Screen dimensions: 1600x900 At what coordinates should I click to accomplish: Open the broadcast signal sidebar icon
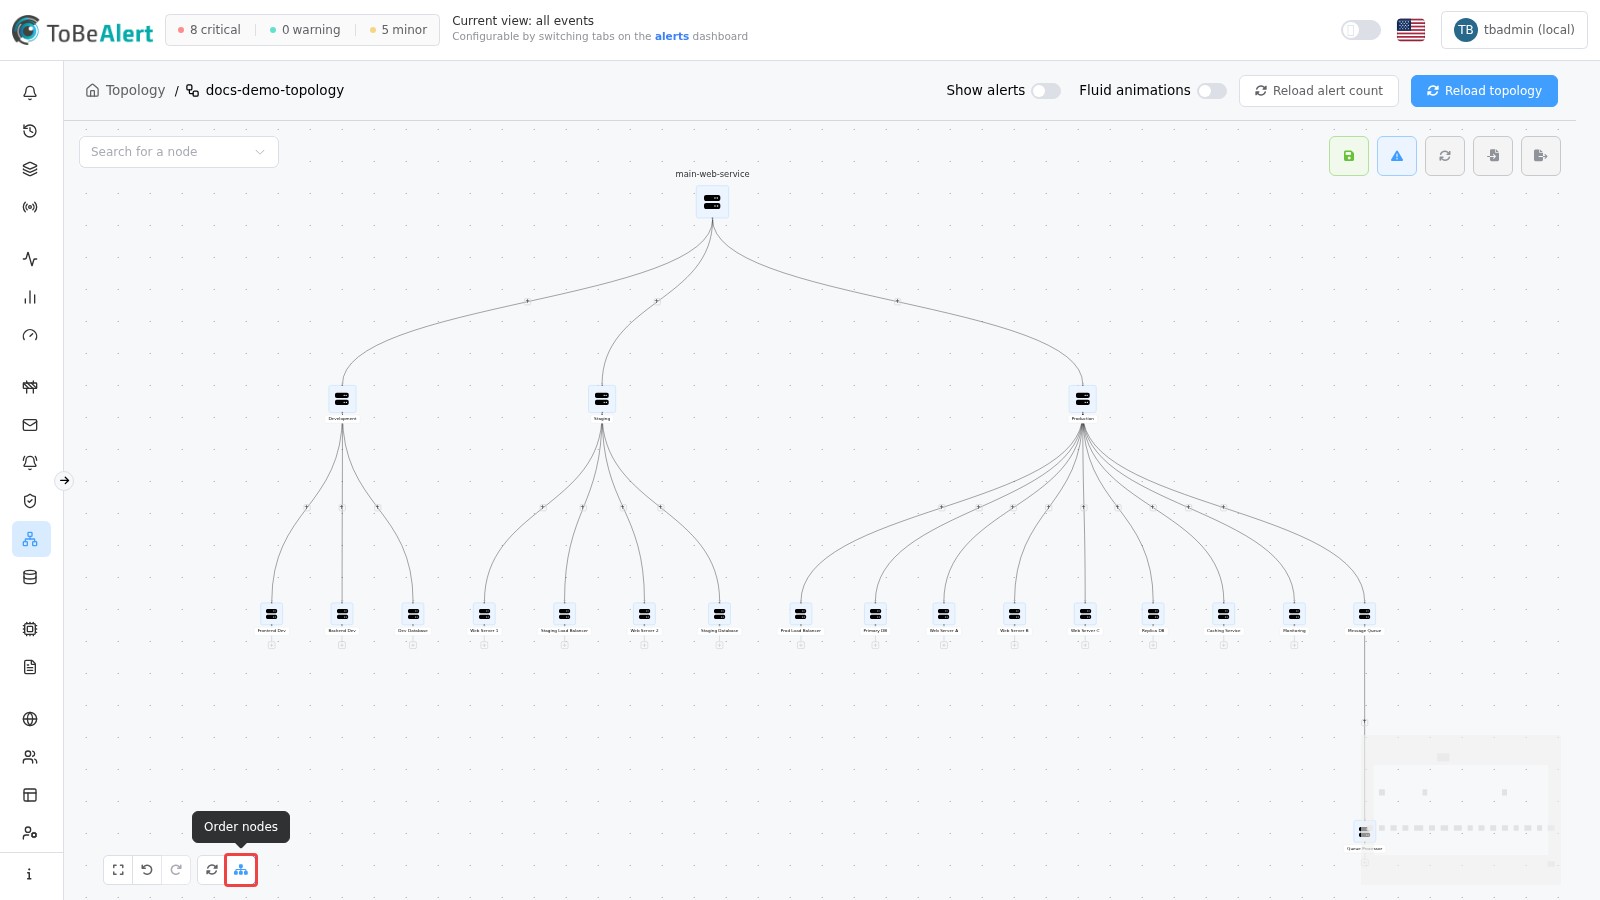coord(30,207)
